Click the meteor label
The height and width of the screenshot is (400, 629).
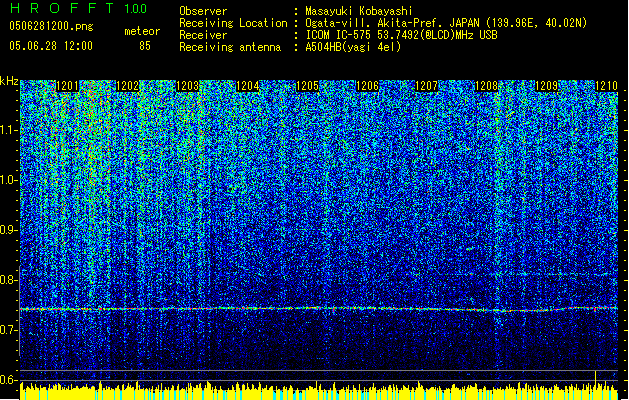coord(142,31)
